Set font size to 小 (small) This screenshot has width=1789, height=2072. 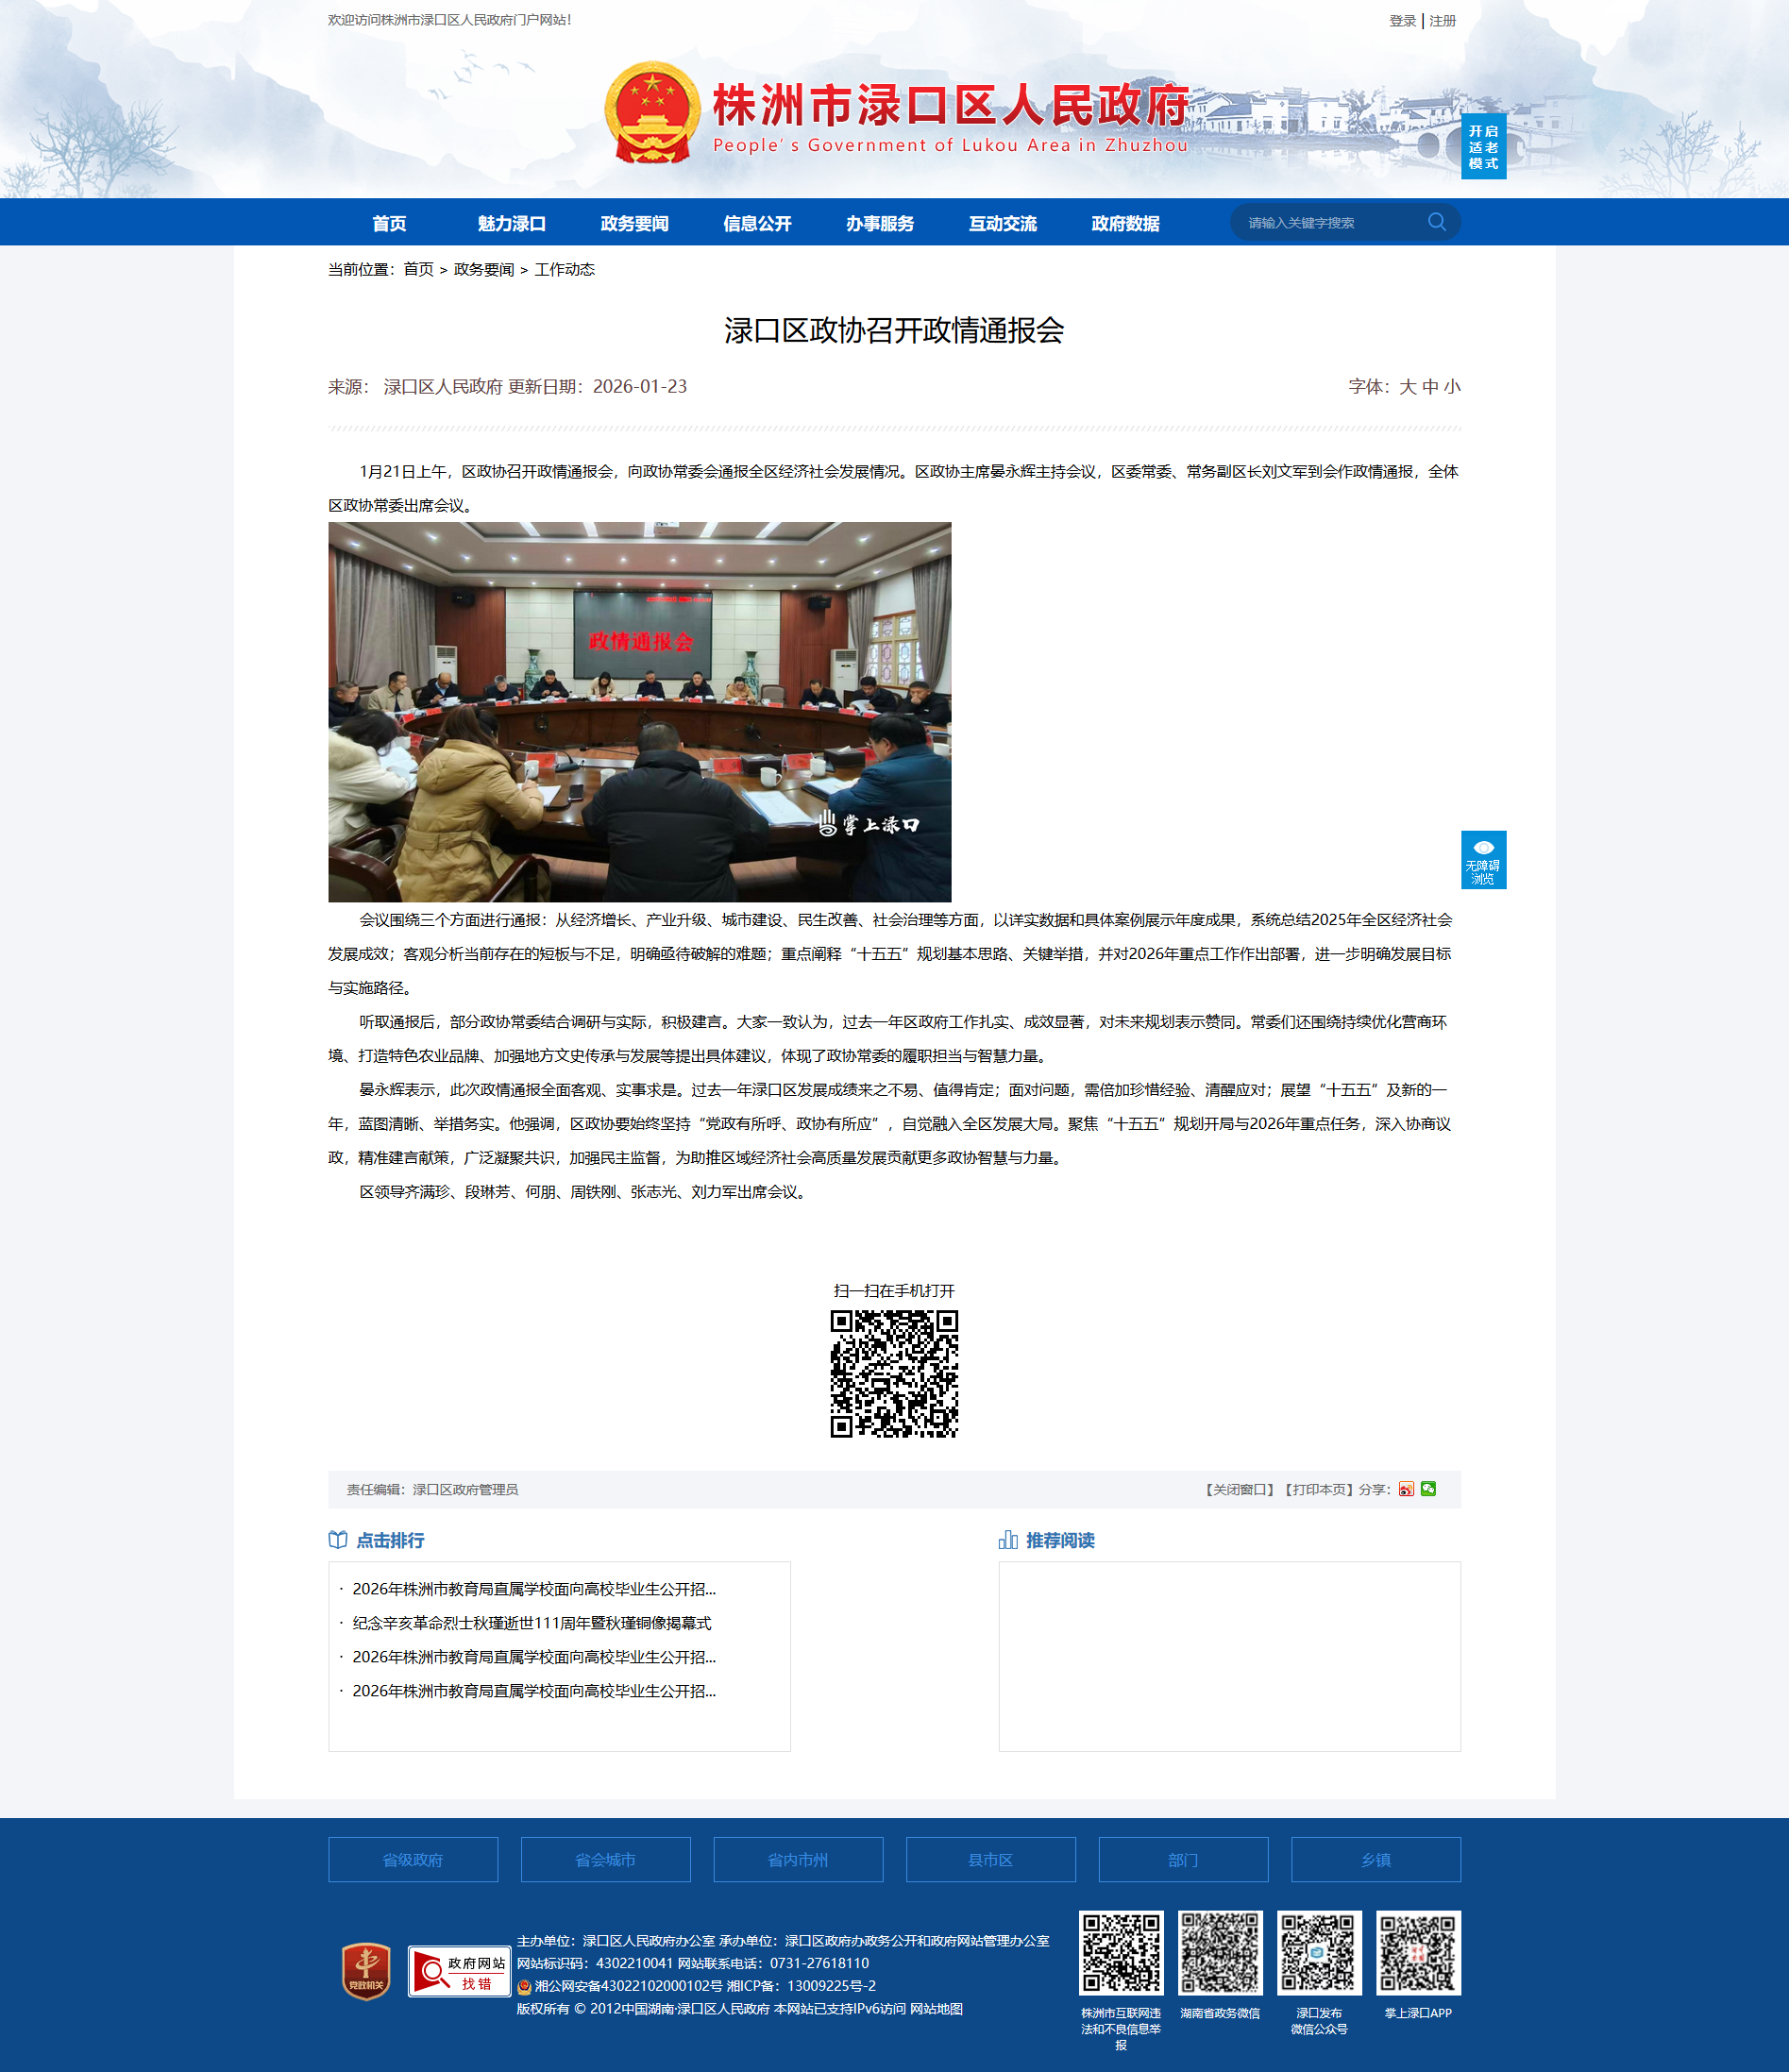[1452, 387]
